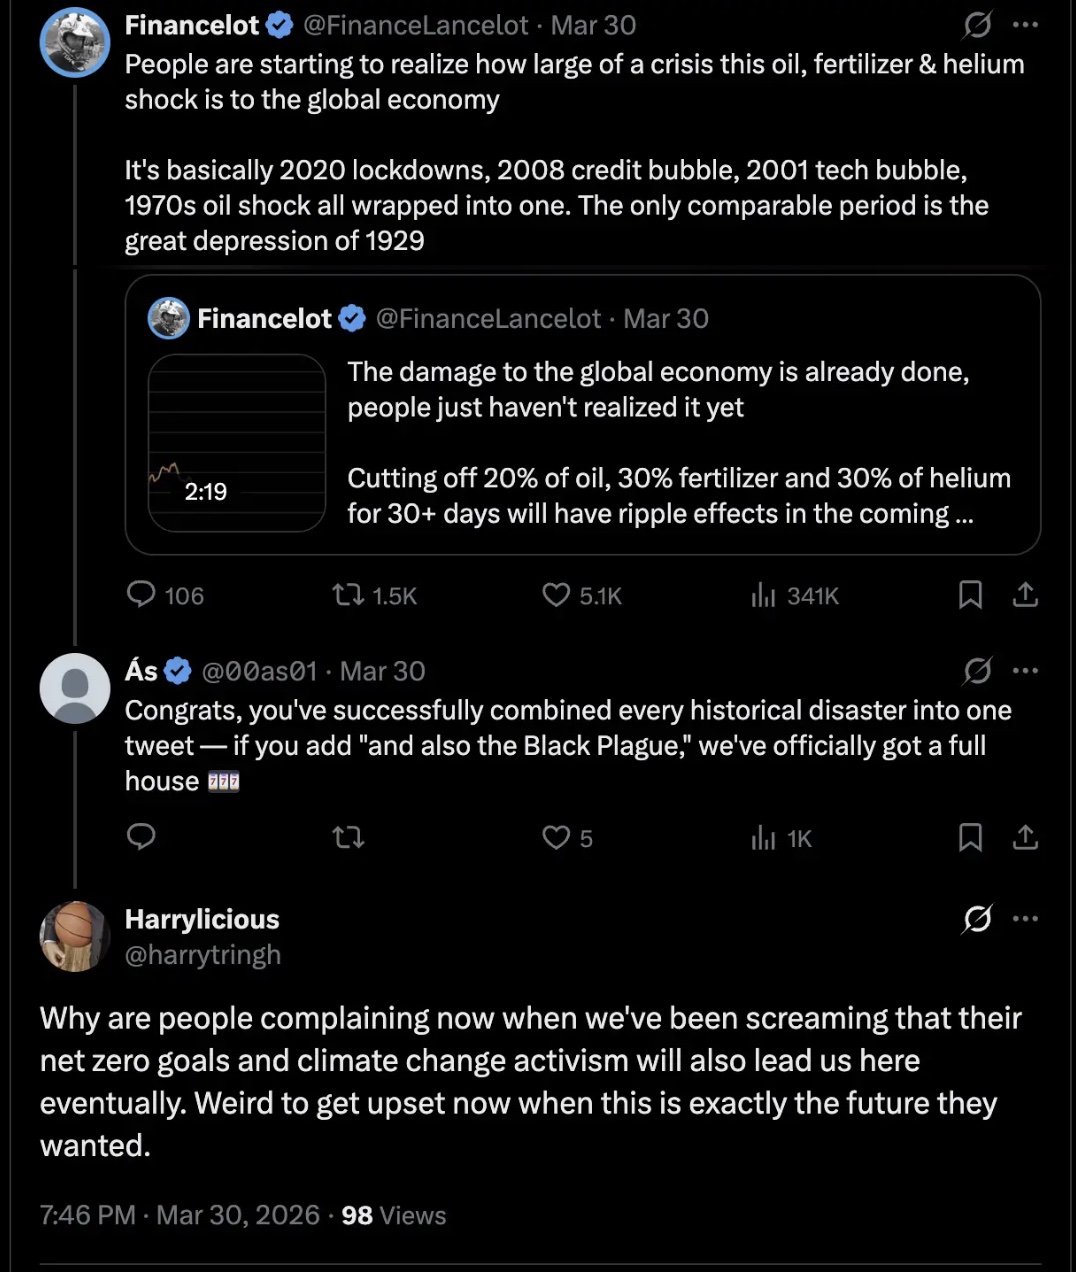Viewport: 1076px width, 1272px height.
Task: Repost Financelot's post with 1.5K reposts
Action: pyautogui.click(x=349, y=595)
